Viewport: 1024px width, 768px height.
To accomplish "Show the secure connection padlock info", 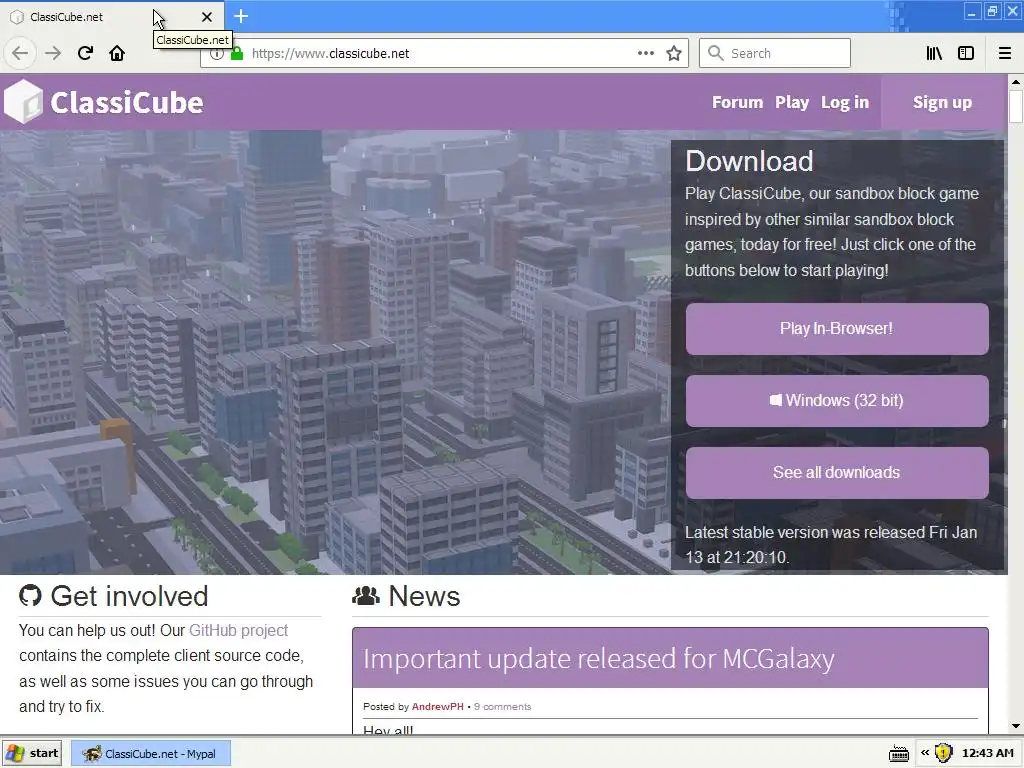I will point(237,54).
